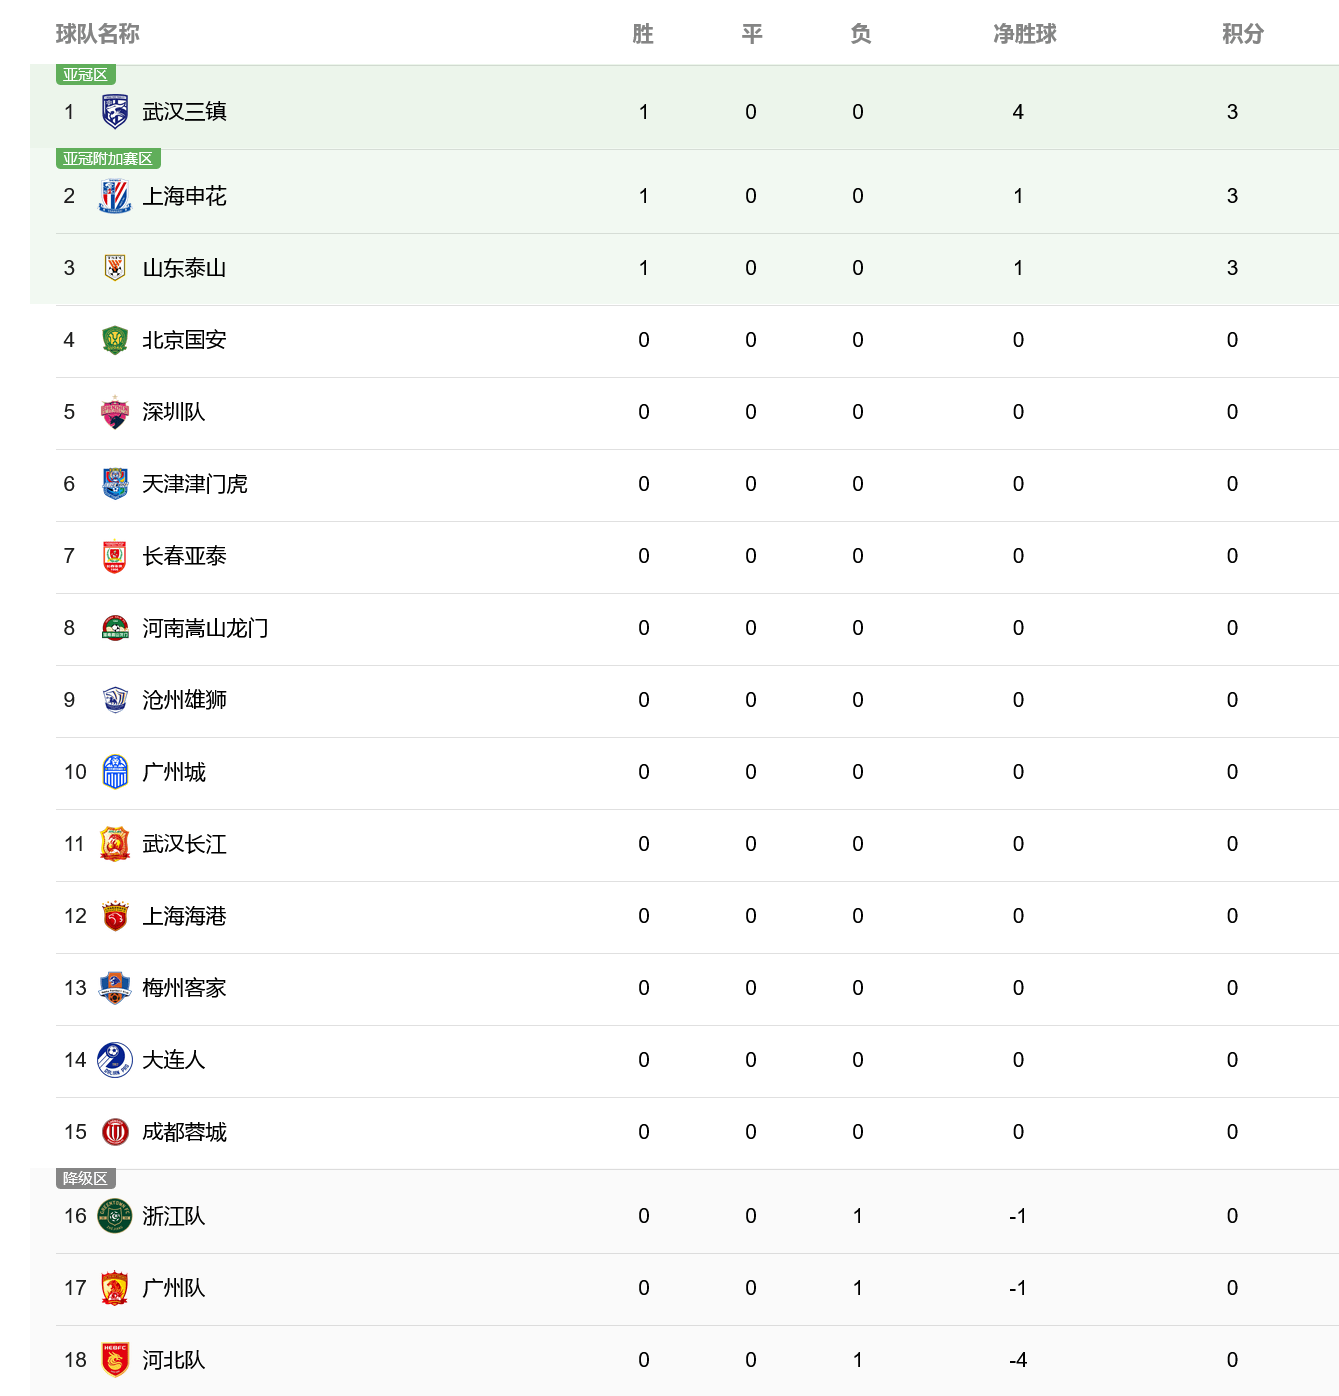The width and height of the screenshot is (1339, 1396).
Task: Click the 净胜球 goal difference header
Action: click(x=1024, y=34)
